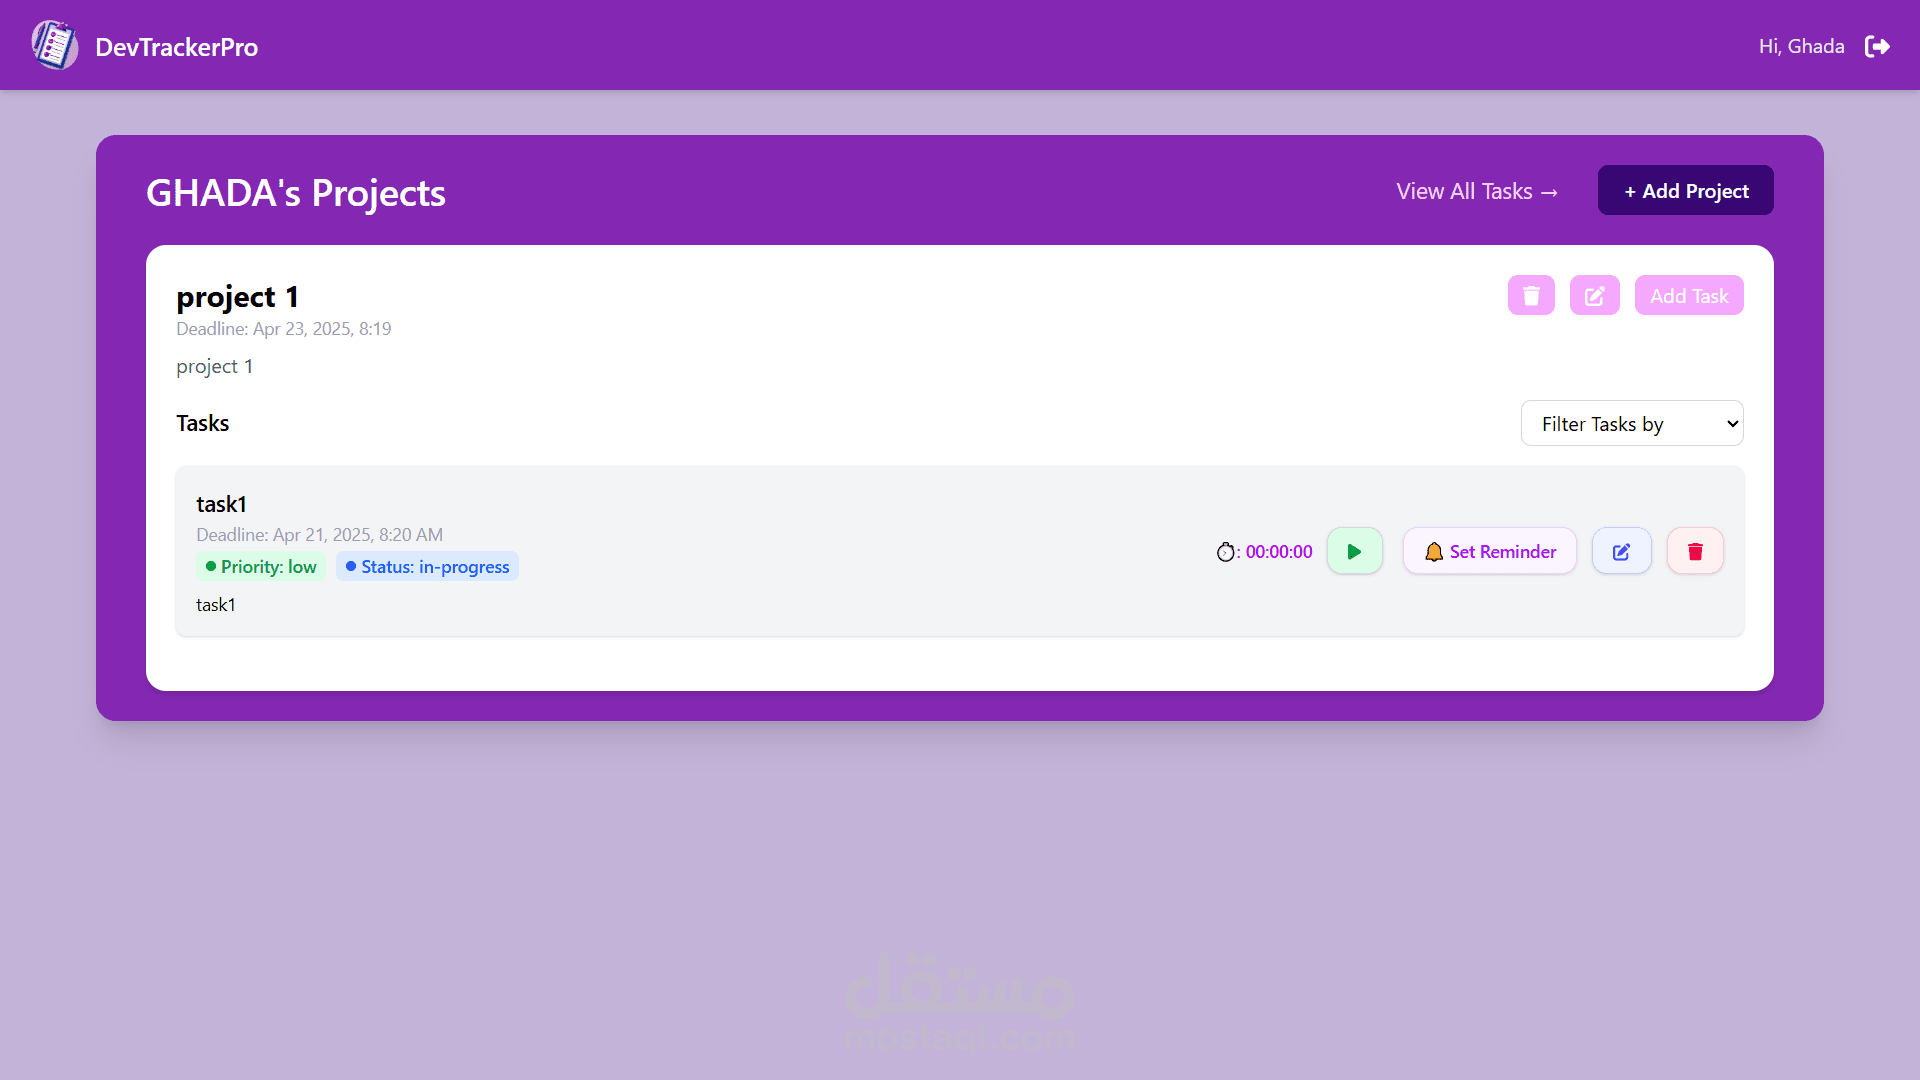Click the Hi, Ghada greeting text
The height and width of the screenshot is (1080, 1920).
click(x=1801, y=47)
